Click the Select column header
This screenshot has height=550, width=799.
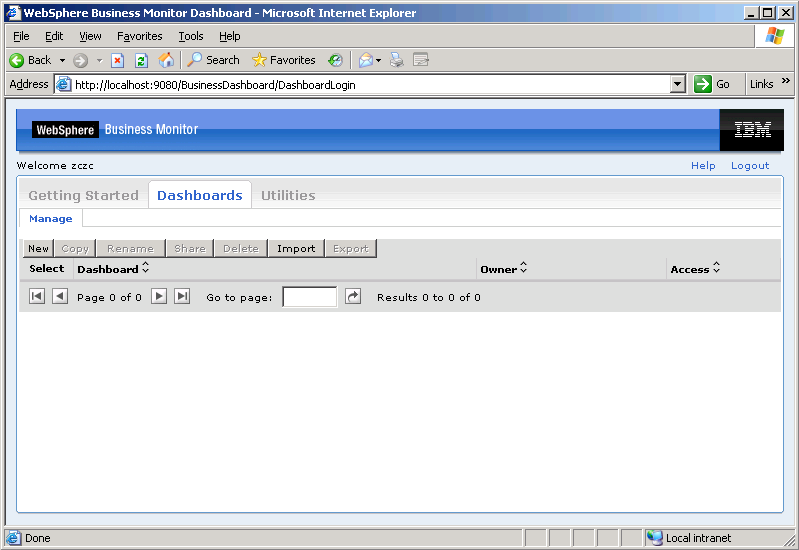pos(46,268)
